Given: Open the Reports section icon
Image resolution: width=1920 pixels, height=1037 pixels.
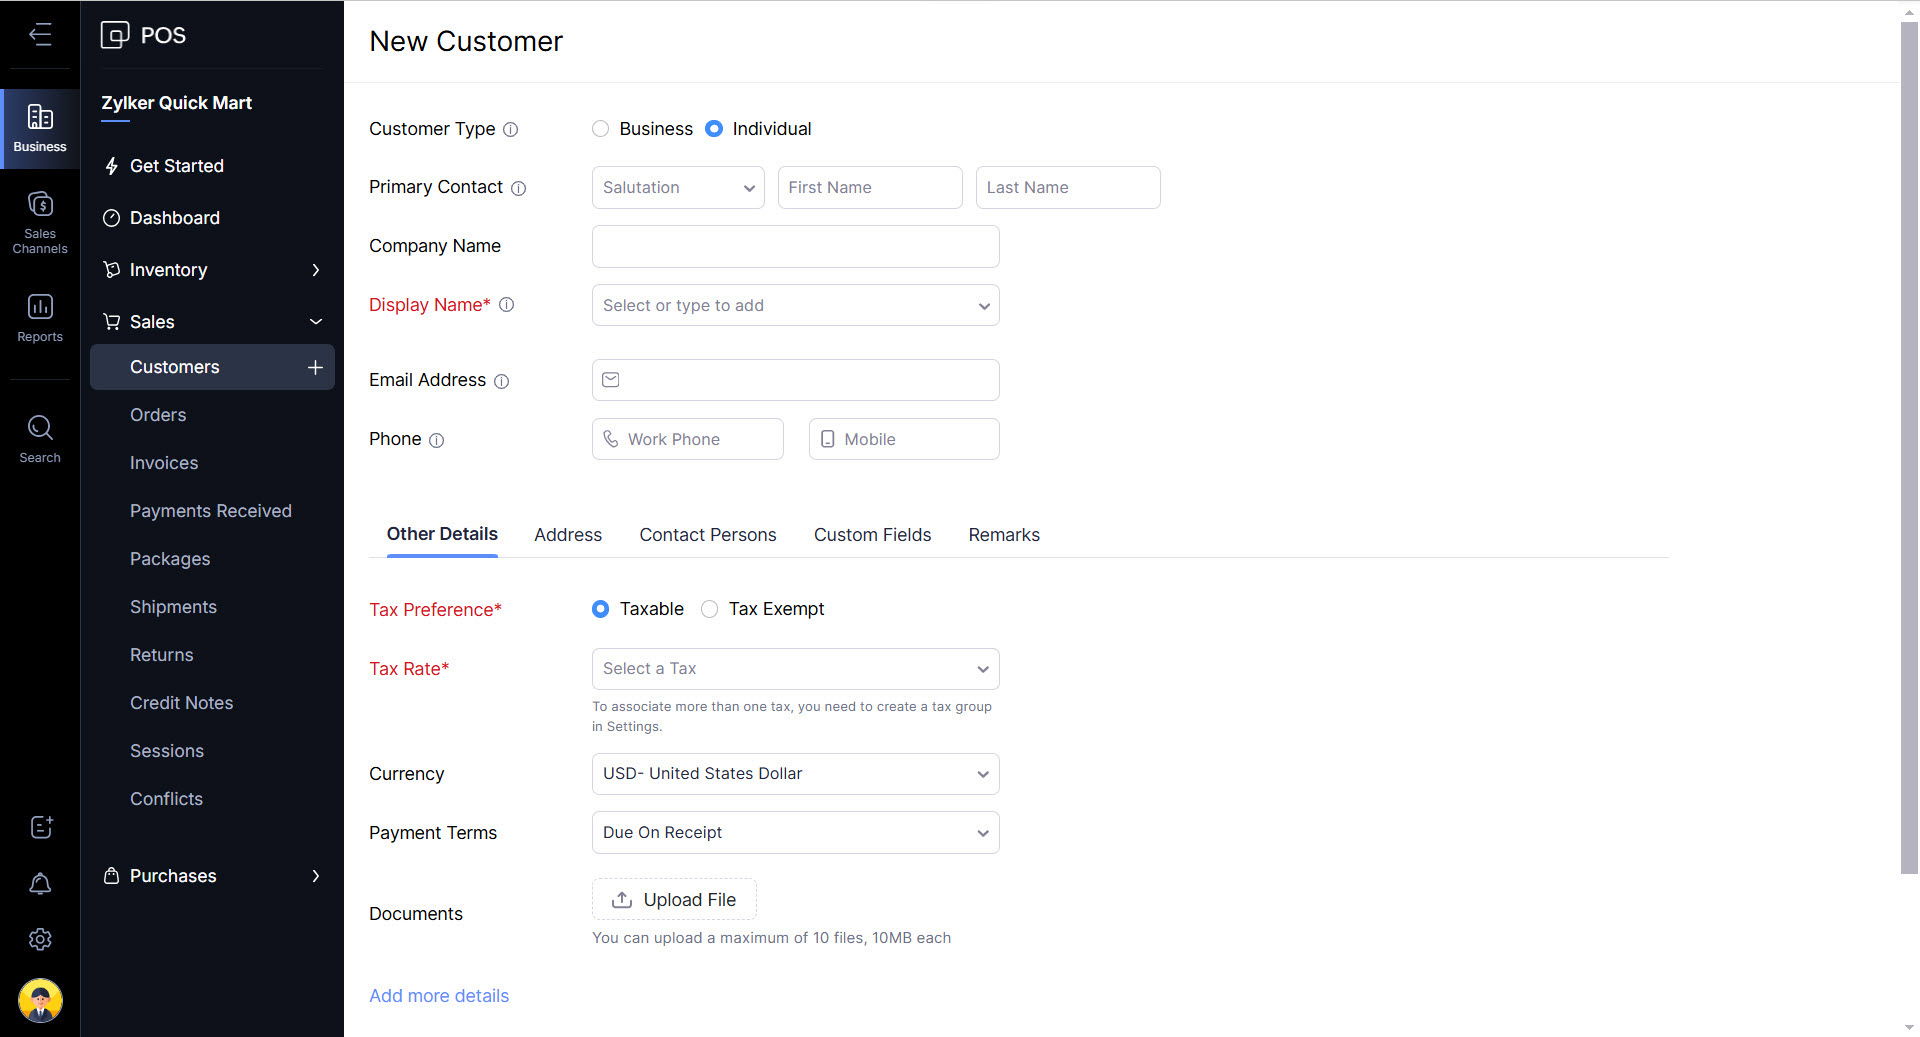Looking at the screenshot, I should point(40,317).
